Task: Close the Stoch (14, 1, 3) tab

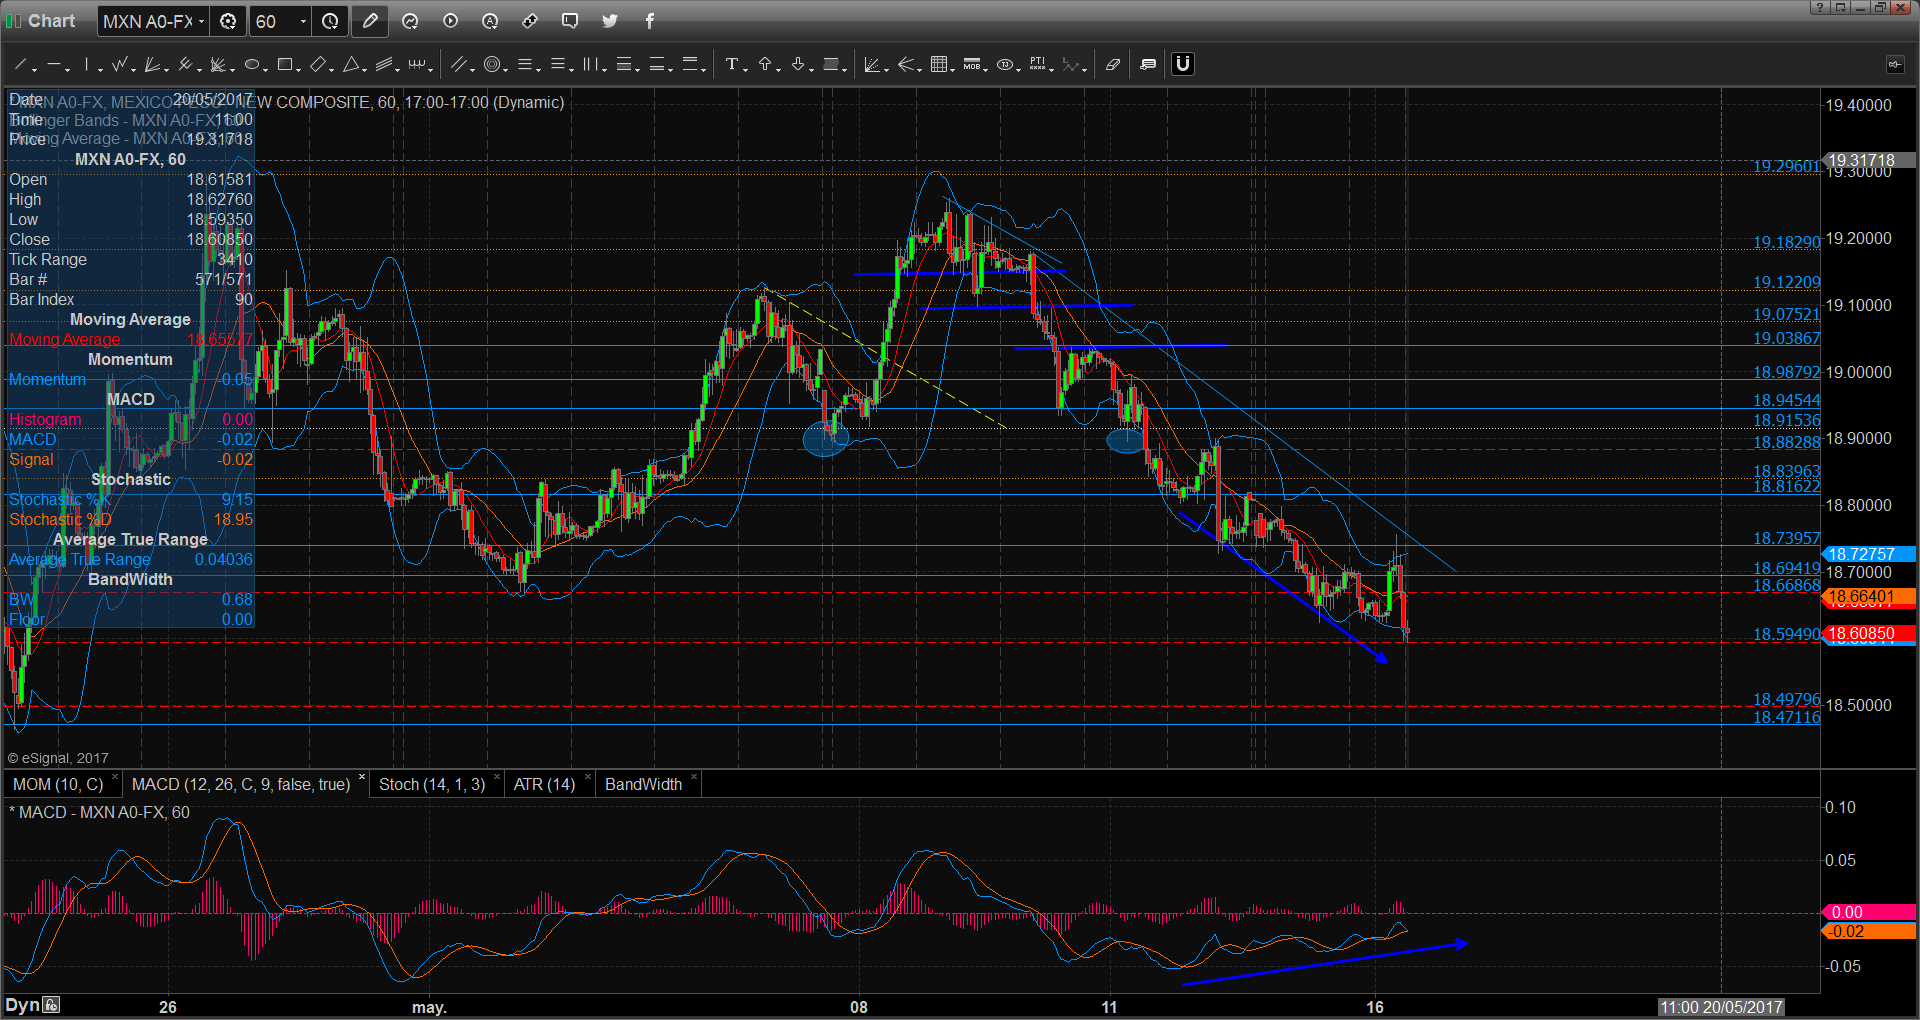Action: point(497,777)
